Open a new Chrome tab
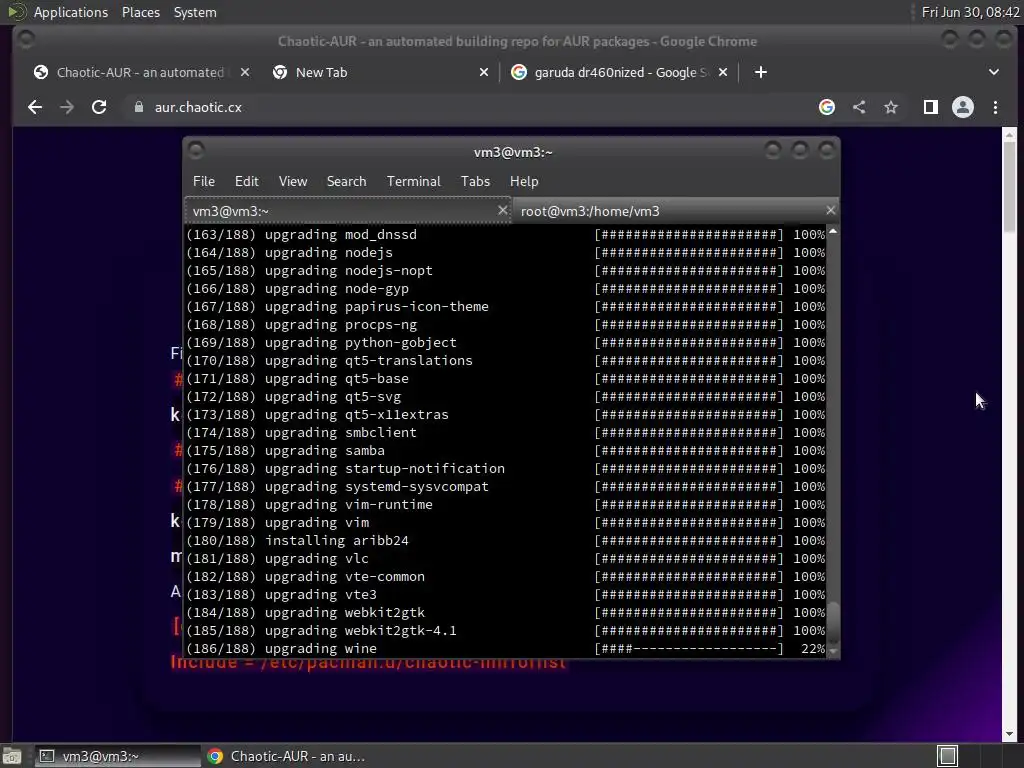Screen dimensions: 1024x768 (x=761, y=72)
